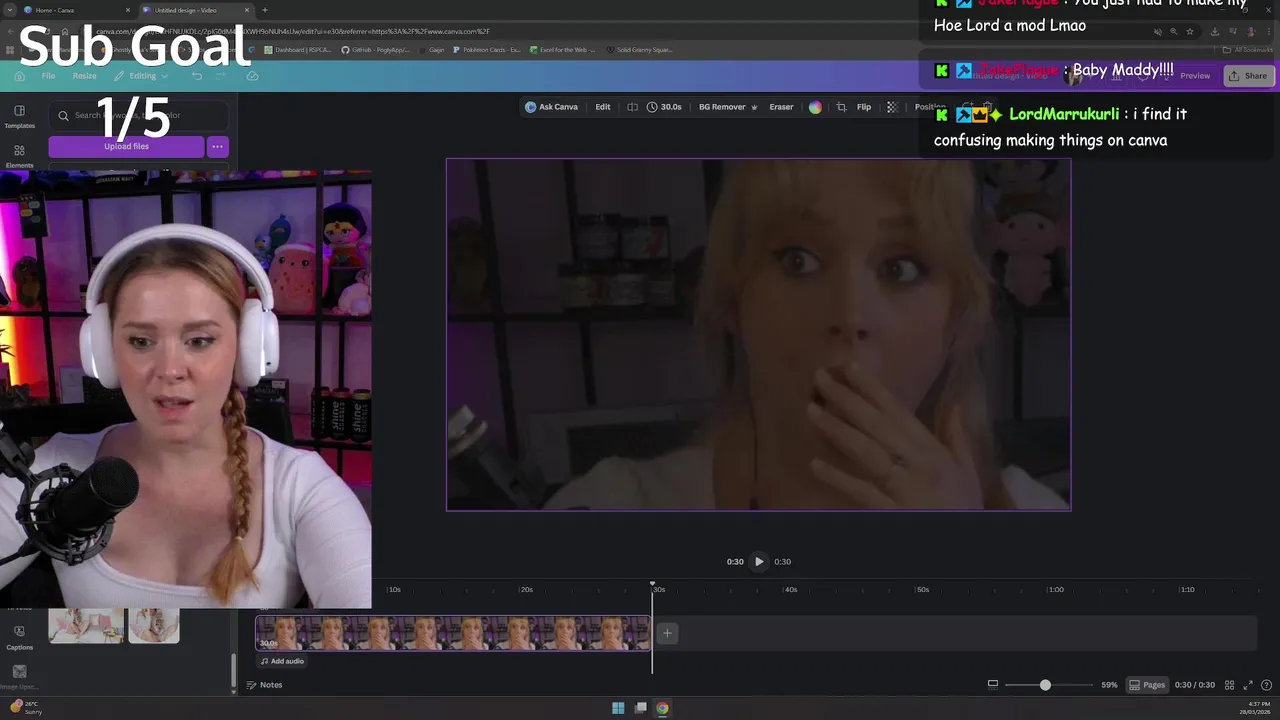Select the video on the canvas
Viewport: 1280px width, 720px height.
pyautogui.click(x=758, y=335)
